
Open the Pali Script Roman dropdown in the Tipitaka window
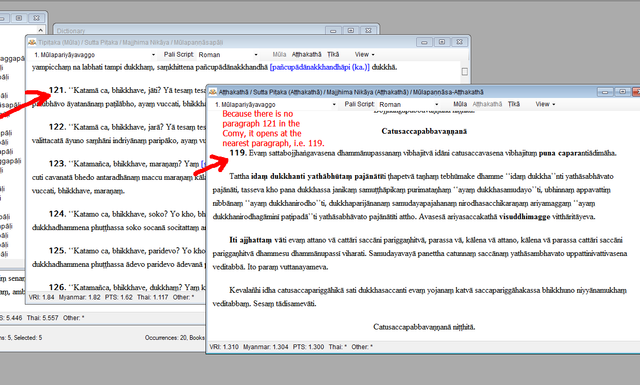click(228, 55)
